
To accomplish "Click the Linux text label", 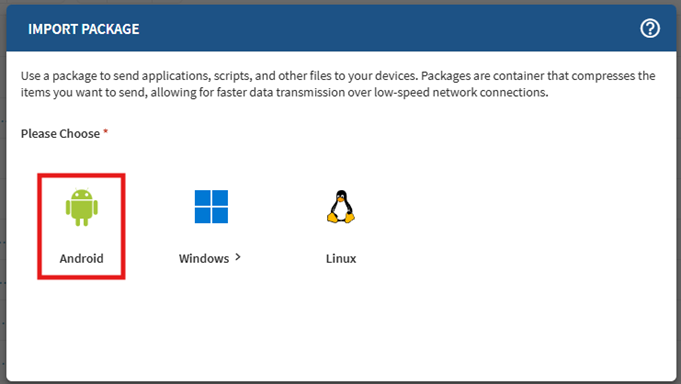I will tap(341, 258).
